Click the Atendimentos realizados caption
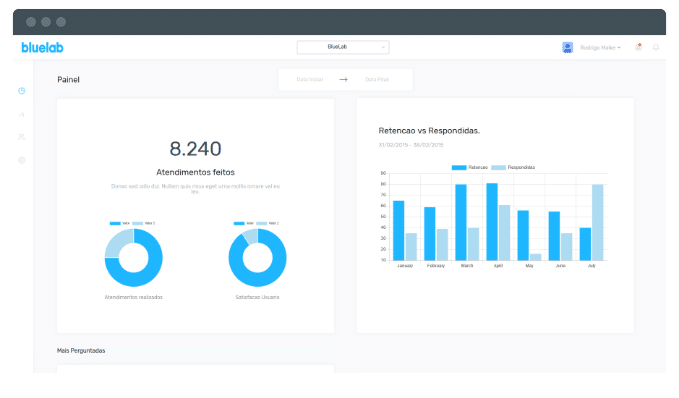Screen dimensions: 679x398 pos(134,297)
